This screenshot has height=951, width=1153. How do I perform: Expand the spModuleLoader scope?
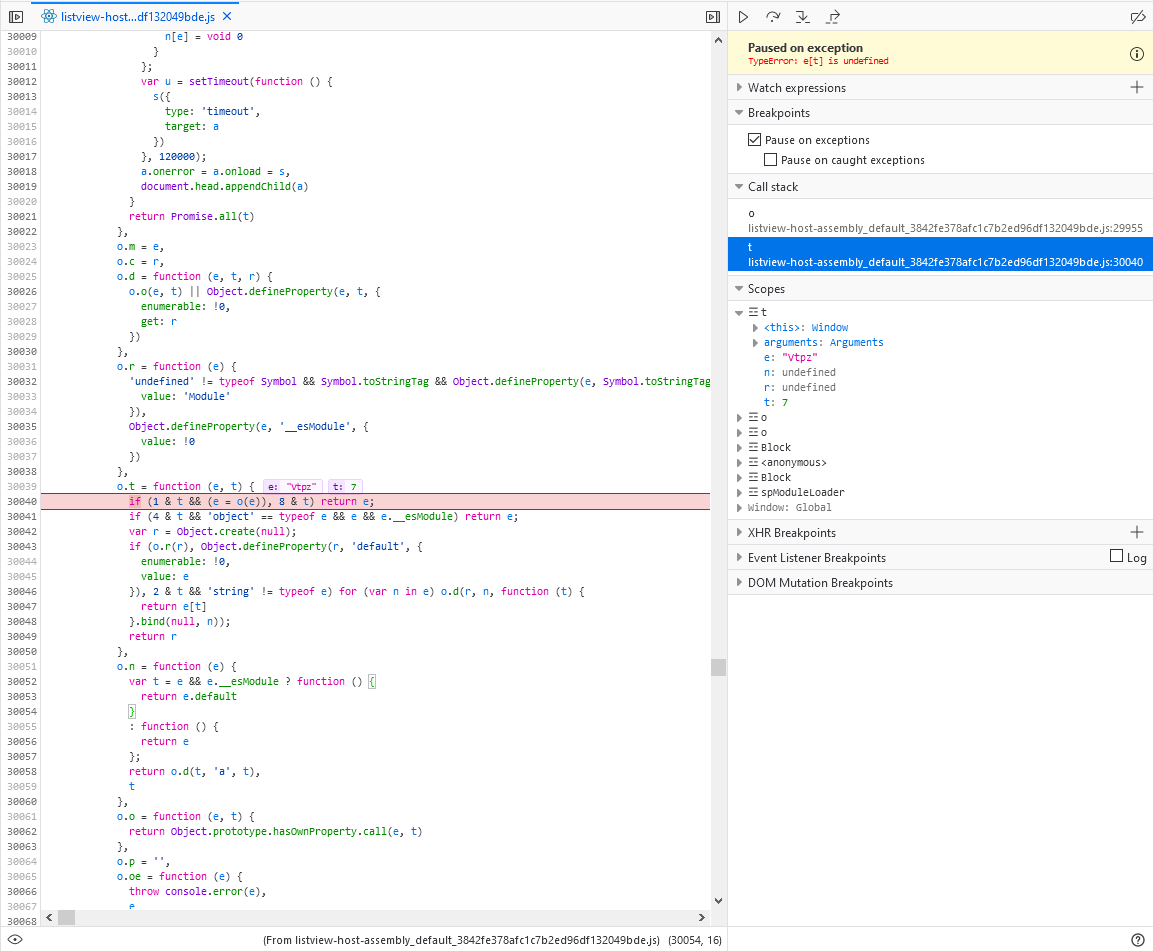coord(739,492)
